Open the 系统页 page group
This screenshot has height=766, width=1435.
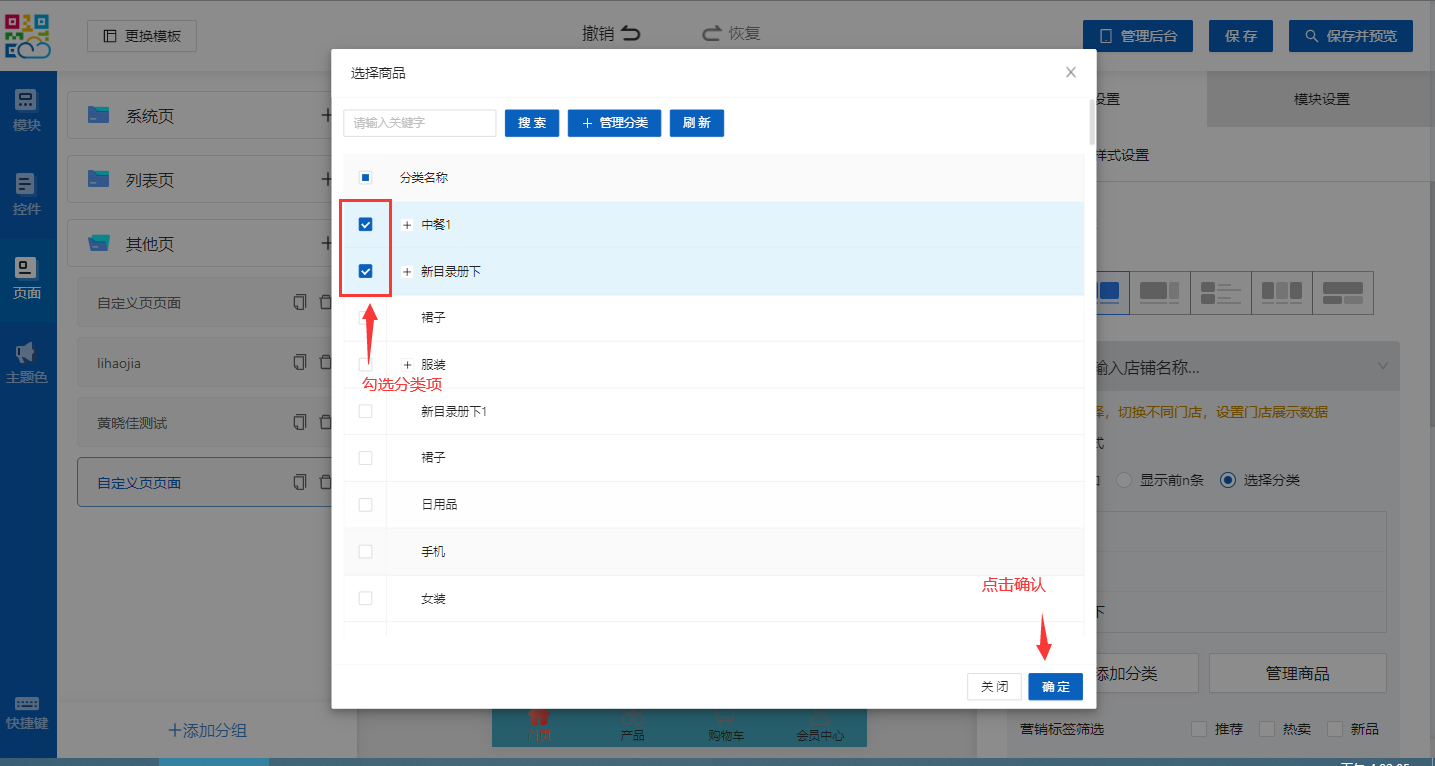pyautogui.click(x=150, y=116)
